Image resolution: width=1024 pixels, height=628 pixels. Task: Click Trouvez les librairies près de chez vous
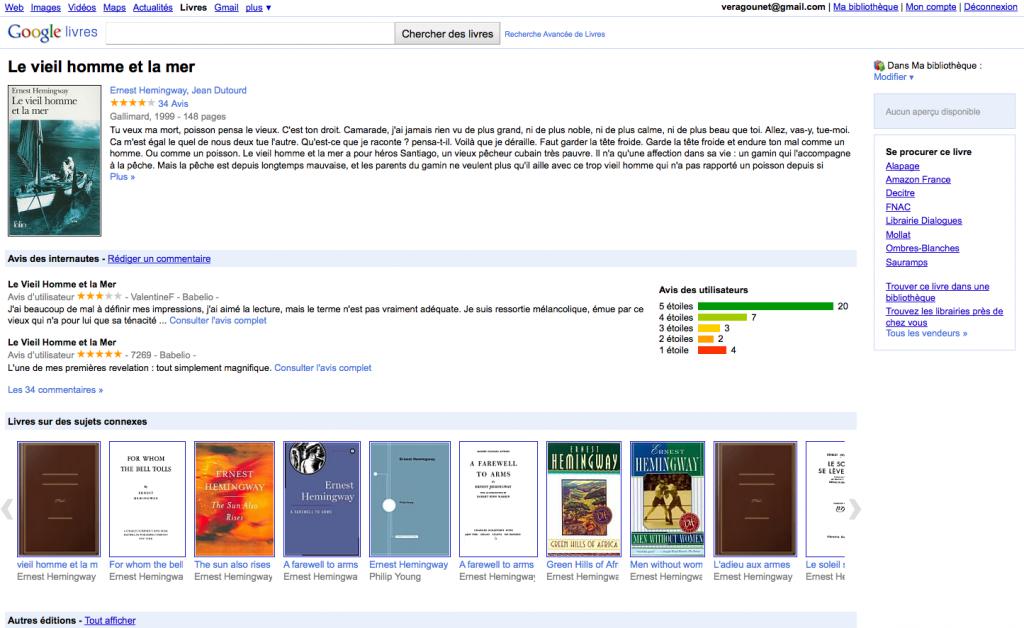(x=944, y=317)
